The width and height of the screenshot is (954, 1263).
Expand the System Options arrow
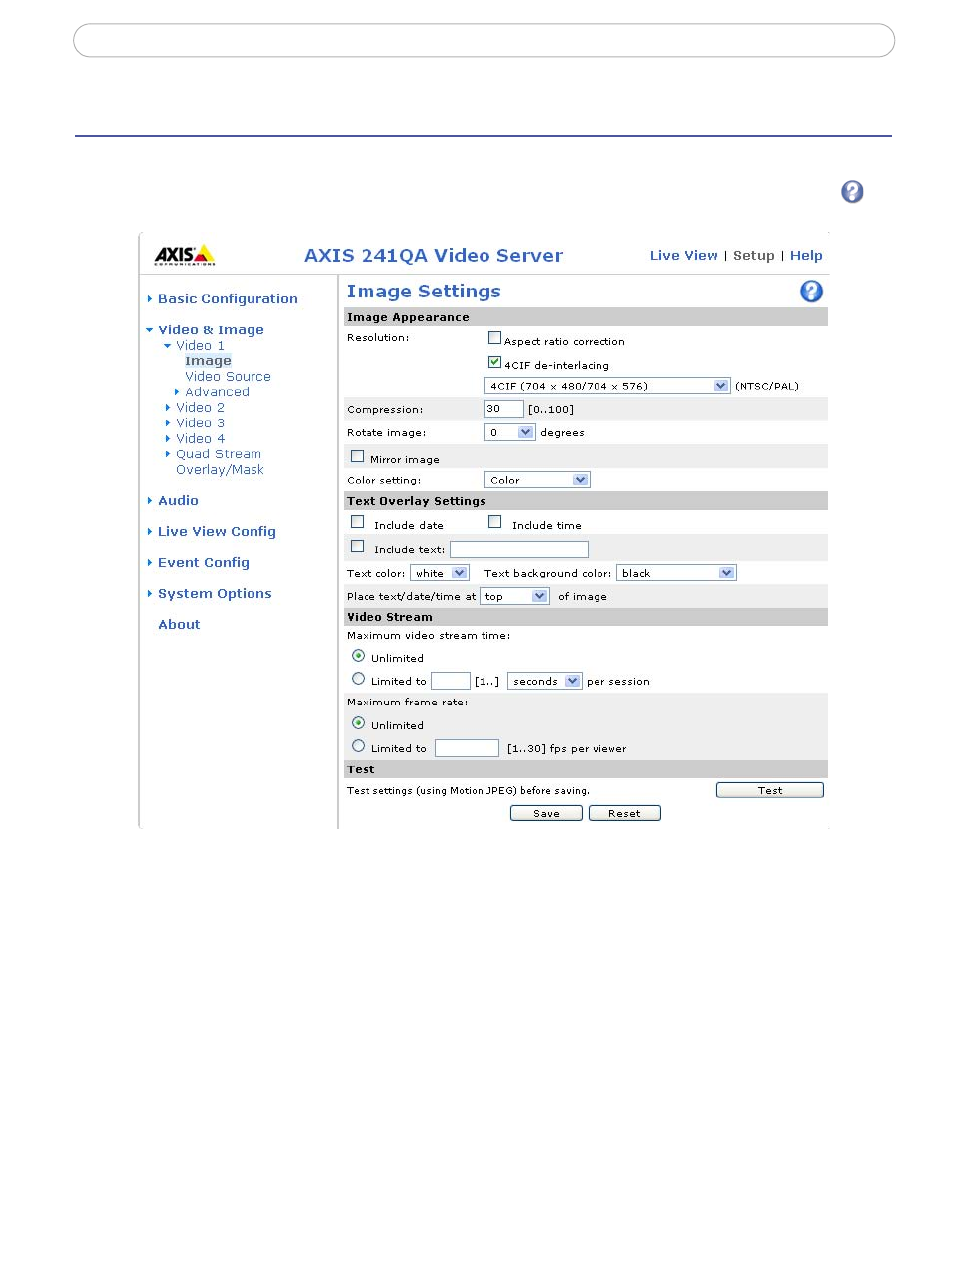click(x=150, y=593)
